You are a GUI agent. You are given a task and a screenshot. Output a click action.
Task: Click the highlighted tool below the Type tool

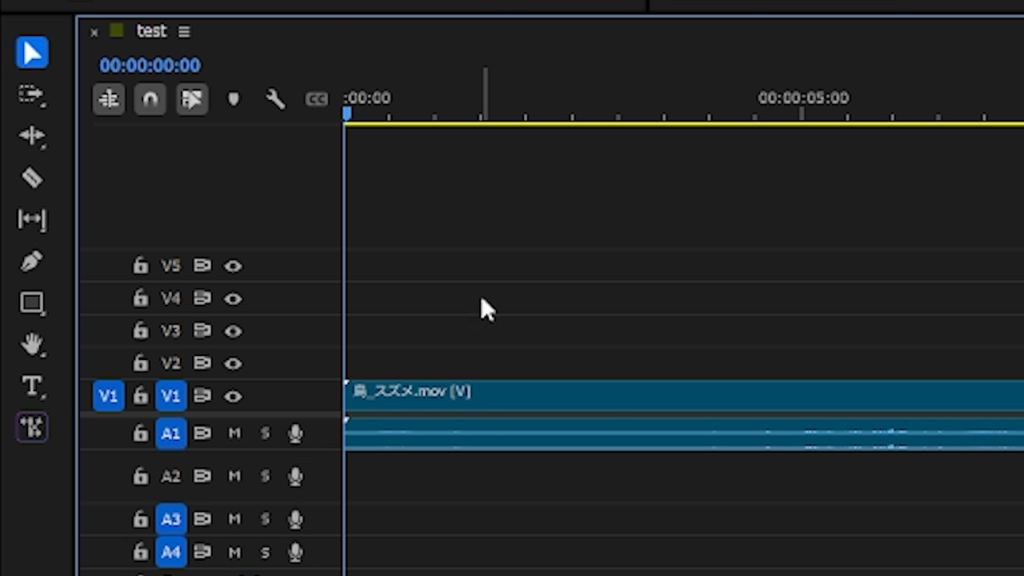(32, 428)
